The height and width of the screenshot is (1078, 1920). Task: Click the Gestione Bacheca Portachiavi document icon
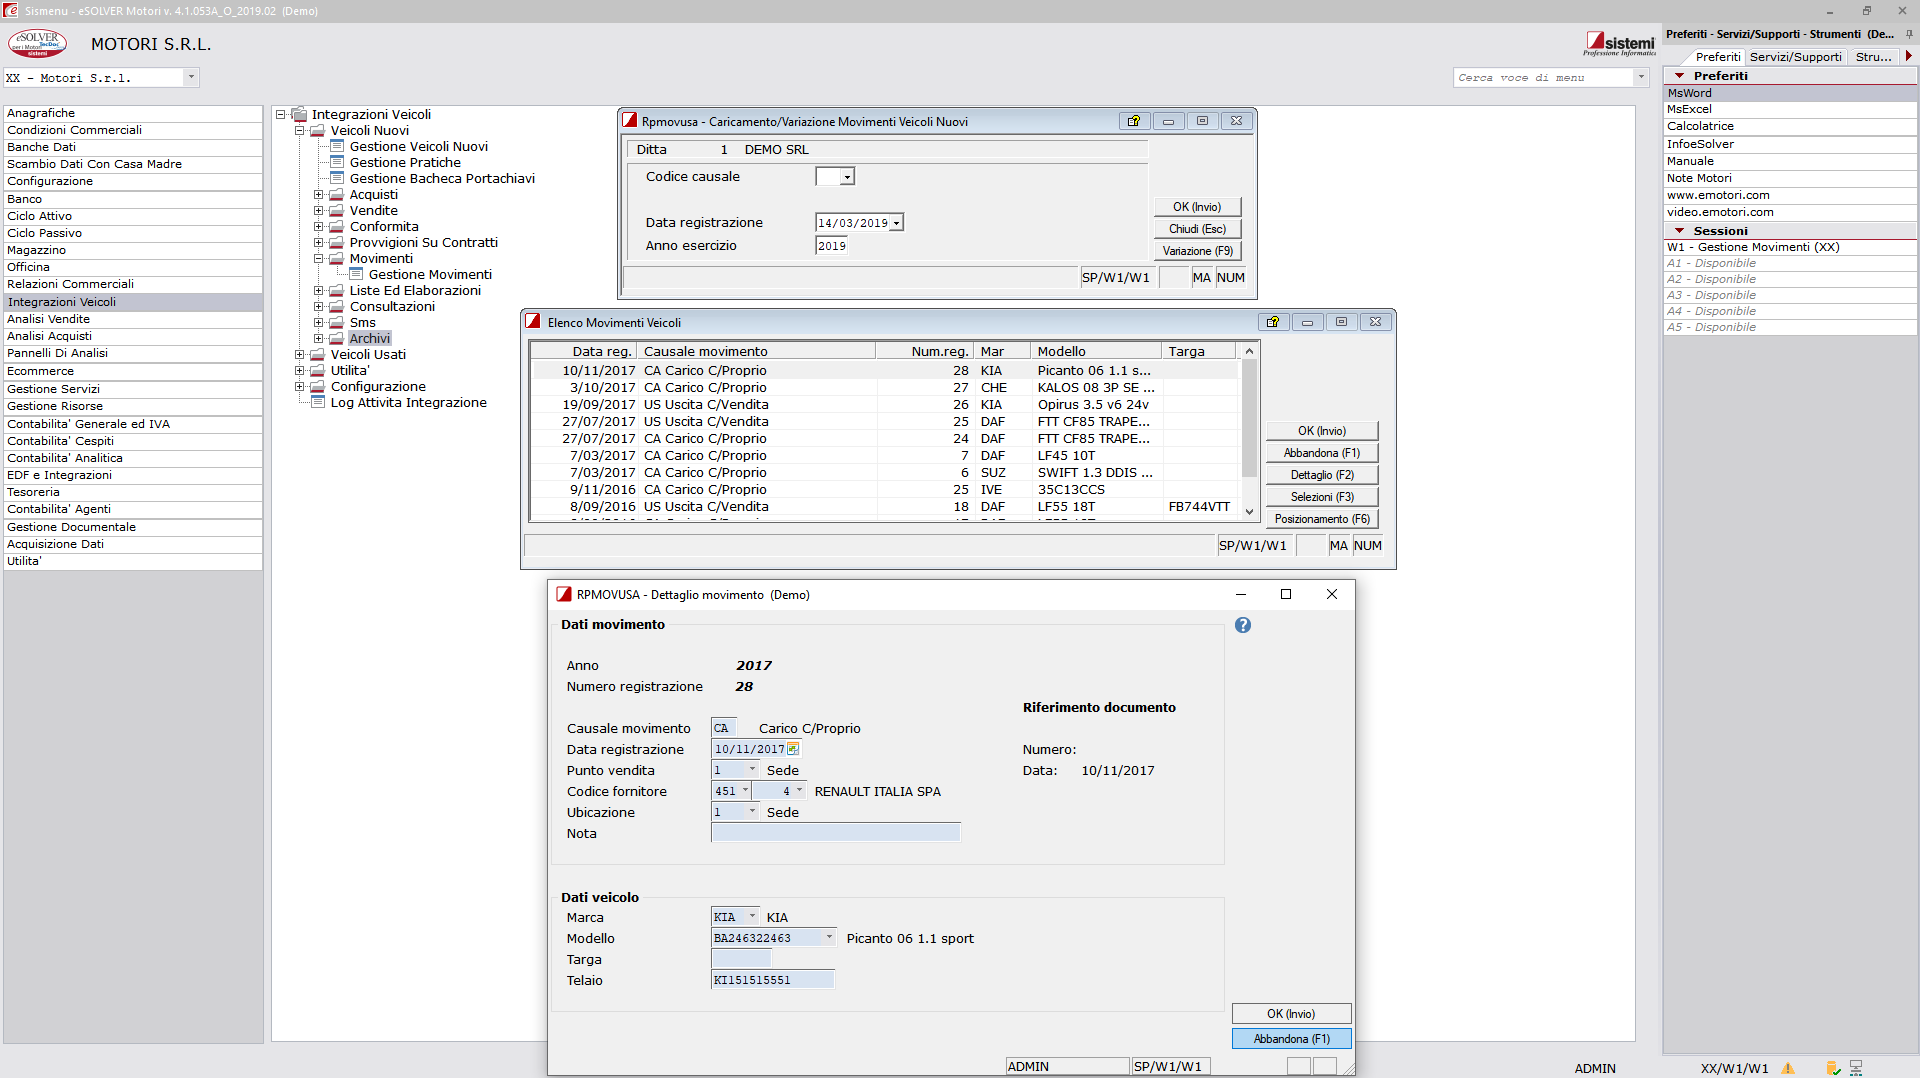(337, 178)
